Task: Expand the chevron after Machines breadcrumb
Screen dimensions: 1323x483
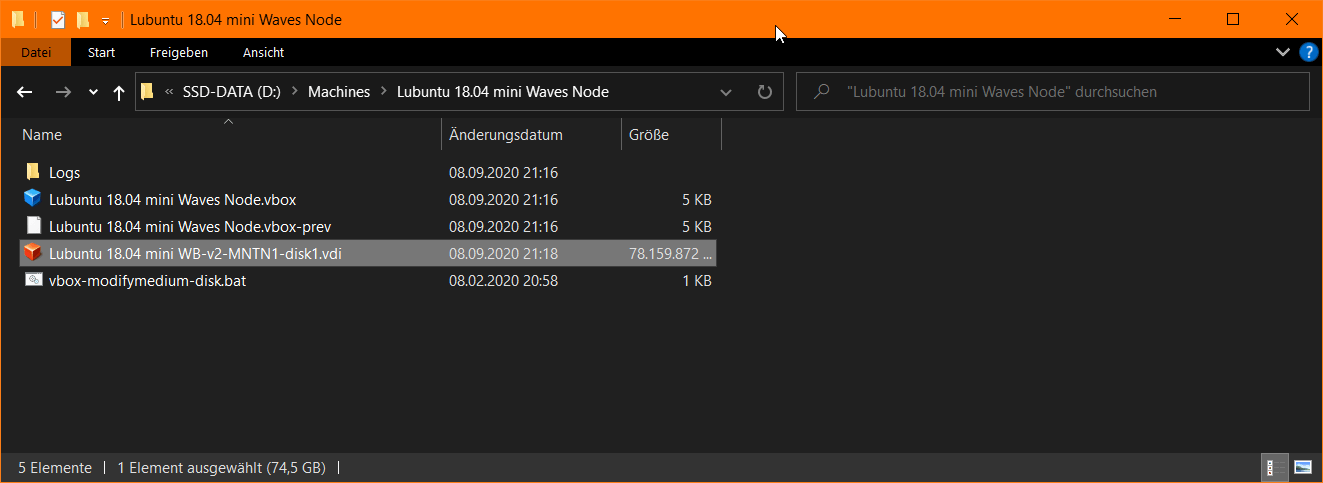Action: (x=384, y=92)
